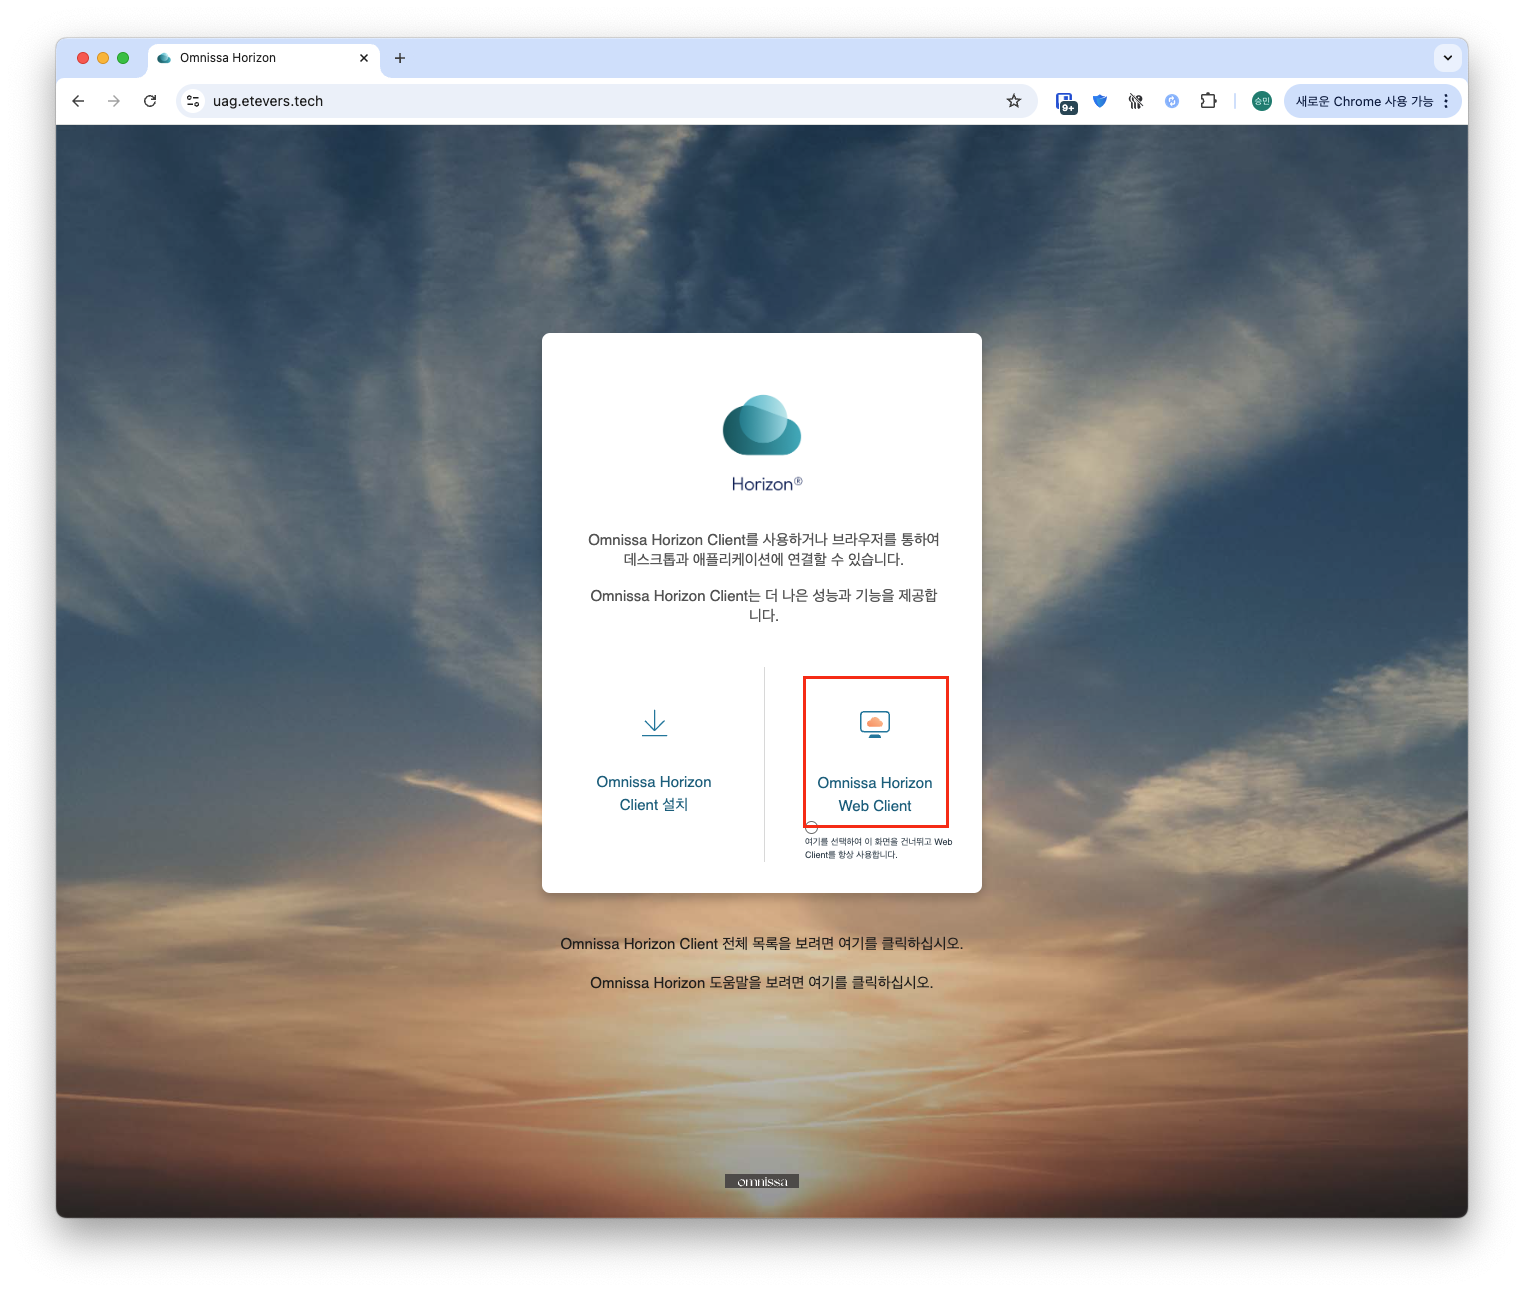The width and height of the screenshot is (1524, 1292).
Task: Click the blue shield extension icon
Action: [1100, 101]
